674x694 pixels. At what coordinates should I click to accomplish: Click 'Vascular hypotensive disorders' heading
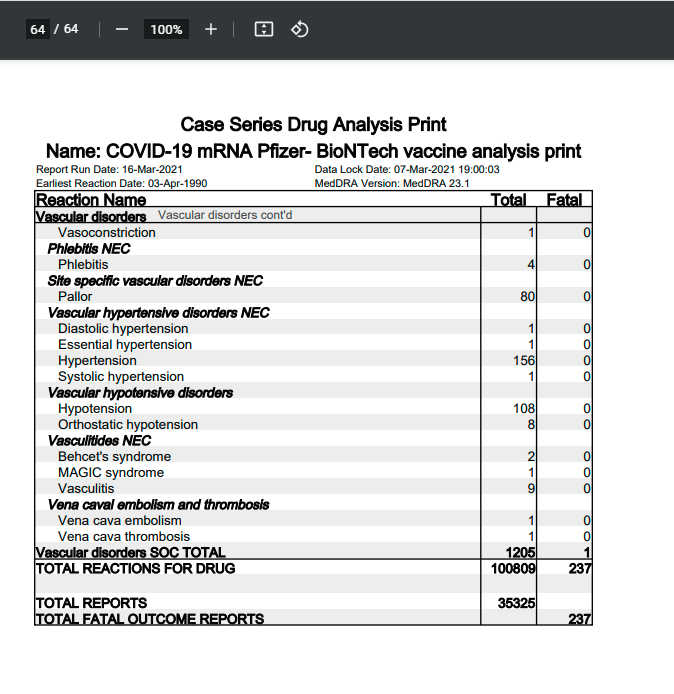(x=140, y=393)
